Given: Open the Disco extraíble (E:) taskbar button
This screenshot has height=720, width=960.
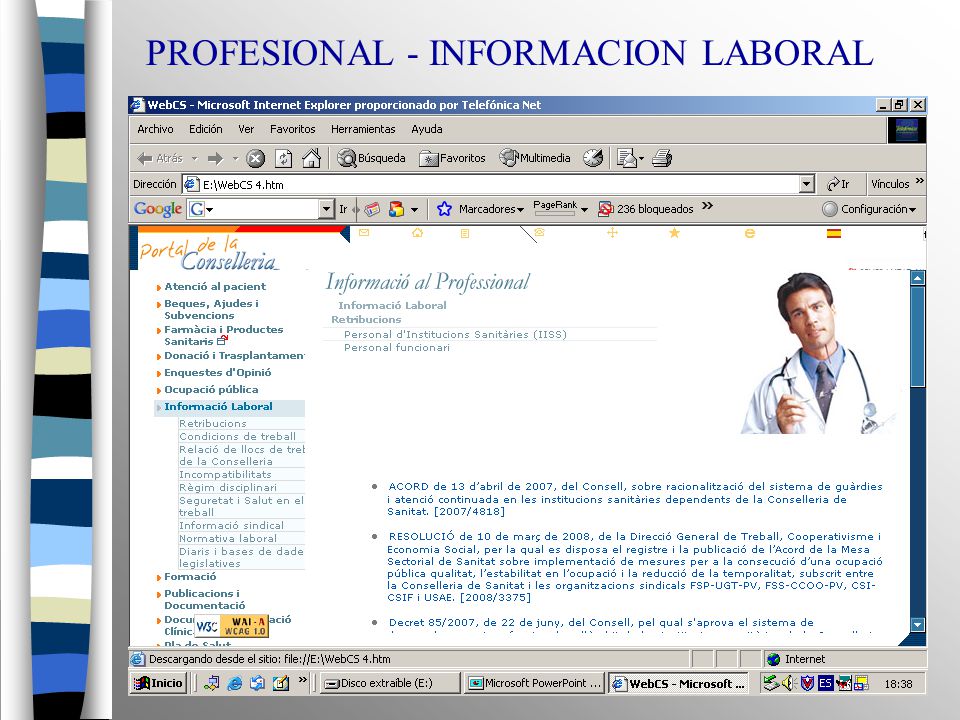Looking at the screenshot, I should click(x=390, y=683).
